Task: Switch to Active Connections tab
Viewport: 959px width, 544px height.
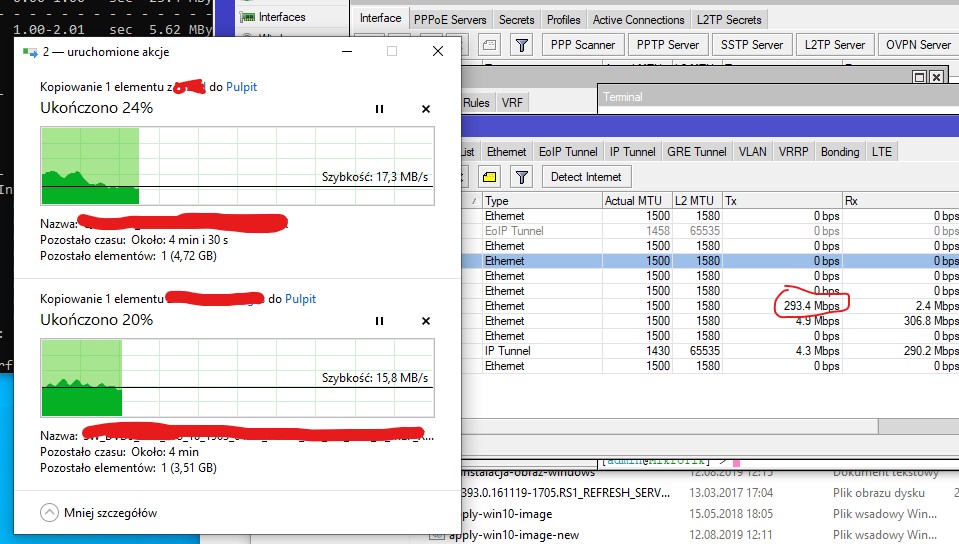Action: 639,20
